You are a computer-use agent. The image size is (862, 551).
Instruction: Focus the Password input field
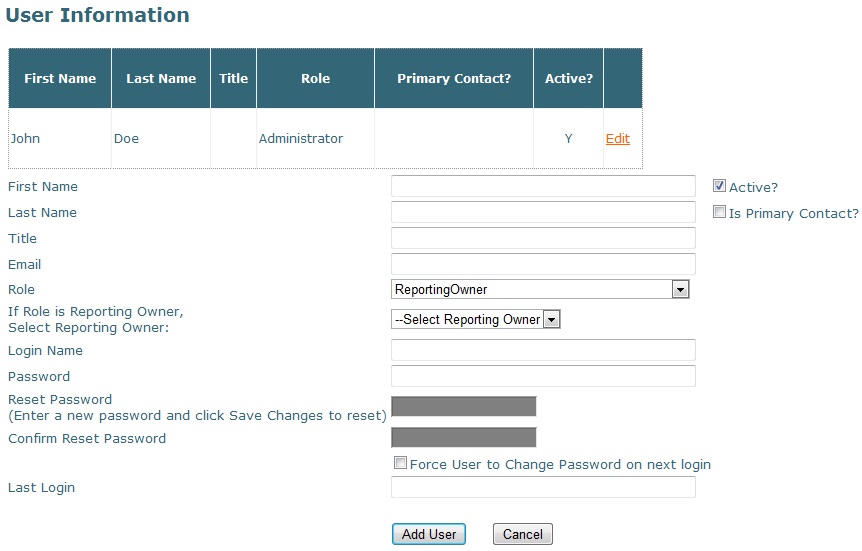[x=543, y=376]
